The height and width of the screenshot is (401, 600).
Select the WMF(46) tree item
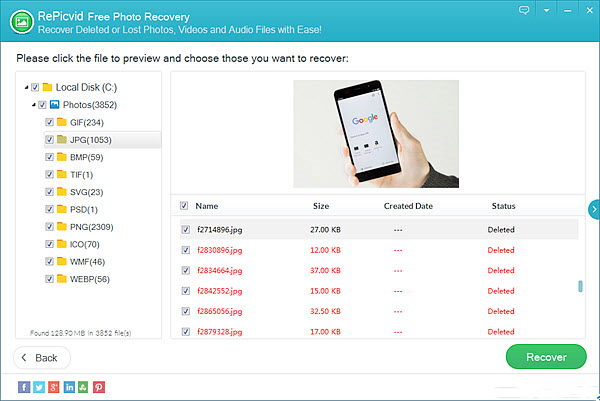pos(87,262)
